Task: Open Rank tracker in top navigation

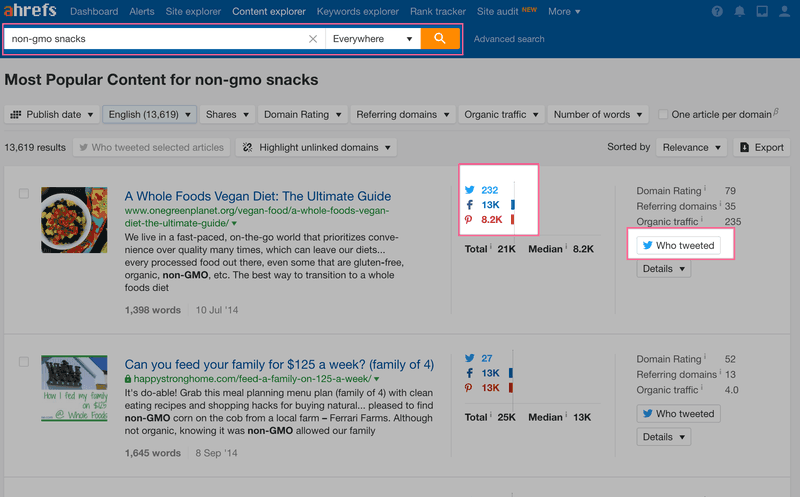Action: click(438, 11)
